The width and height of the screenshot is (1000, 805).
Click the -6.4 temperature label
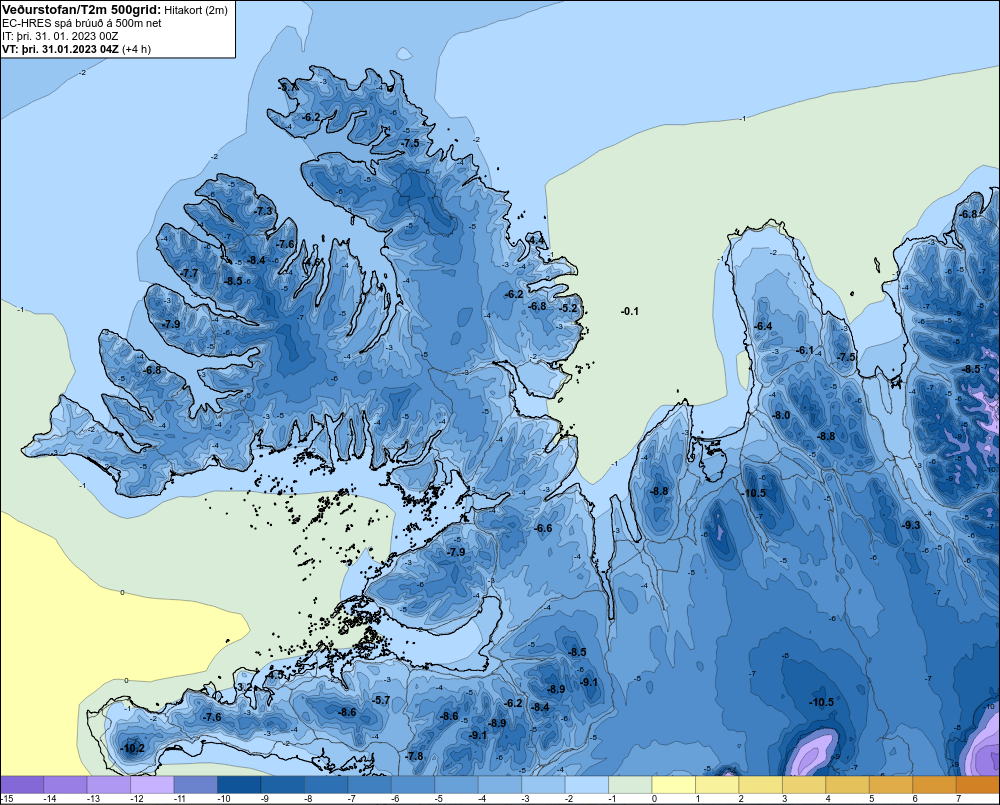(763, 326)
